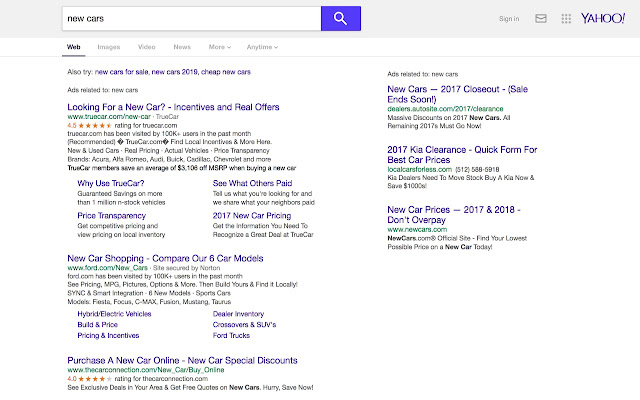The image size is (640, 400).
Task: Go to the Yahoo logo homepage
Action: tap(602, 18)
